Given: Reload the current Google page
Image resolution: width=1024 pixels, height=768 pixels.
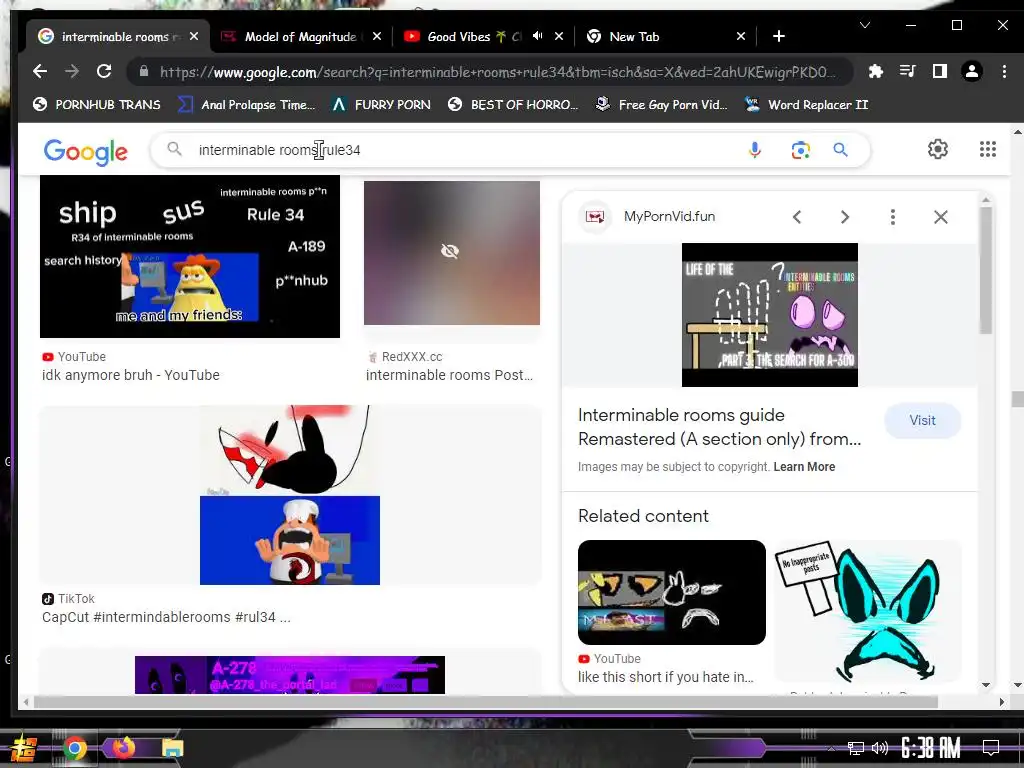Looking at the screenshot, I should pyautogui.click(x=104, y=71).
